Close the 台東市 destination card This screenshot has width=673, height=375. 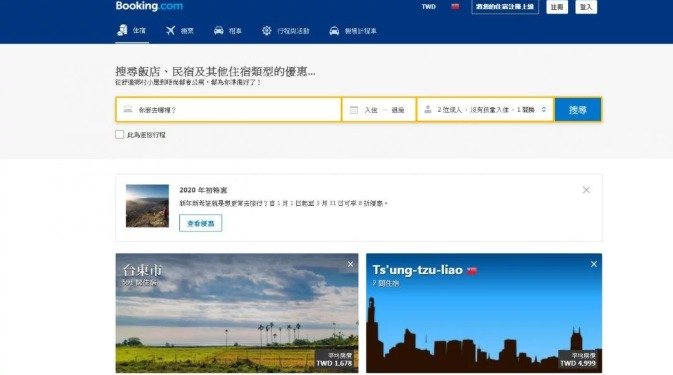350,264
